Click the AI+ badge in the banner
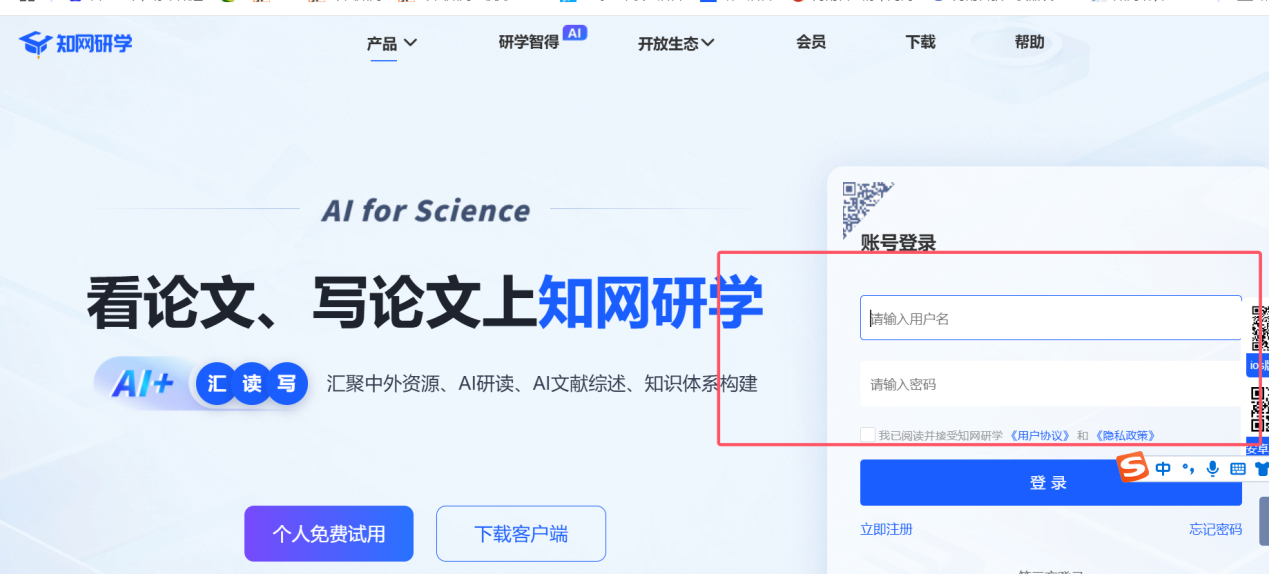The width and height of the screenshot is (1269, 574). click(142, 383)
